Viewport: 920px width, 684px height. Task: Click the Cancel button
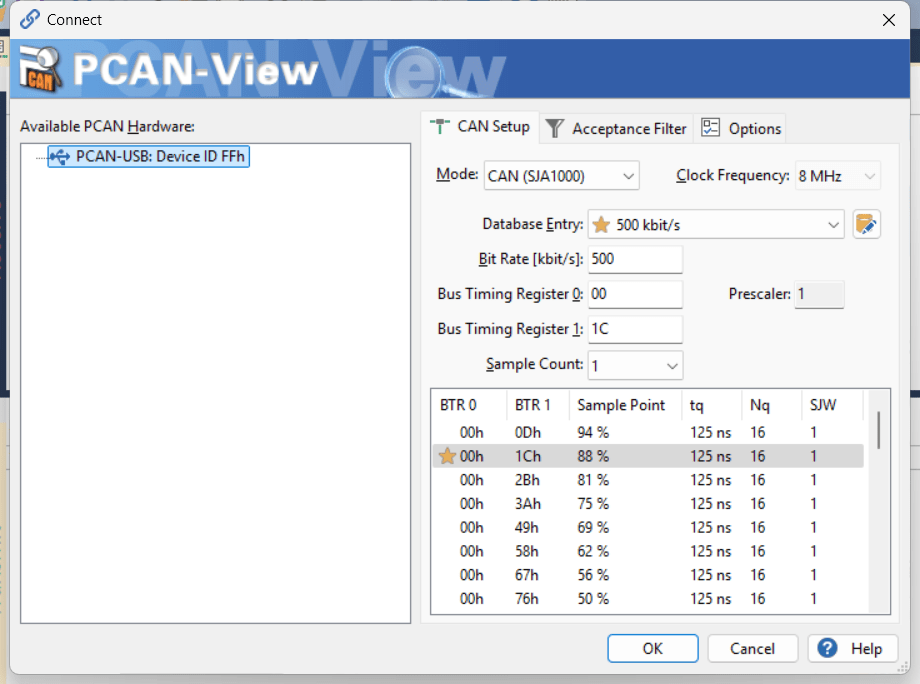[x=752, y=648]
